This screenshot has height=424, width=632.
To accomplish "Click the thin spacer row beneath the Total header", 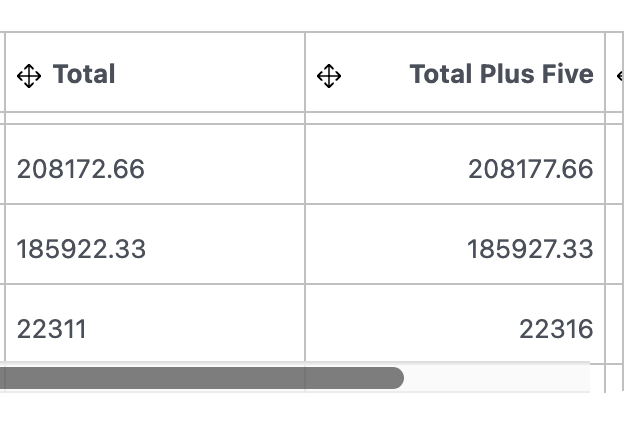I will [155, 118].
